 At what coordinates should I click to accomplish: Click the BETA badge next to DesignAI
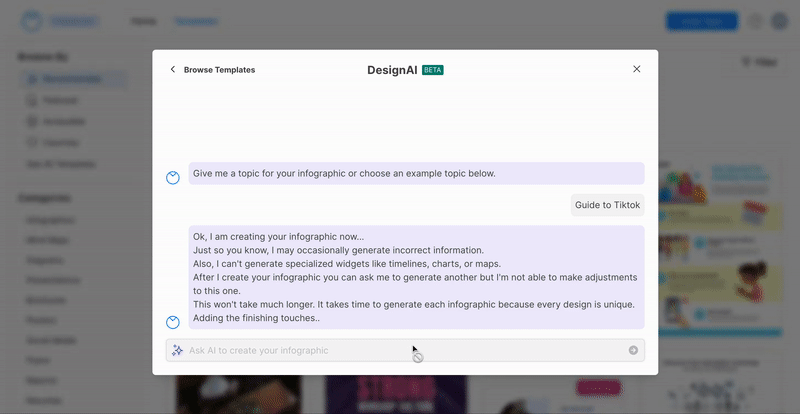433,70
